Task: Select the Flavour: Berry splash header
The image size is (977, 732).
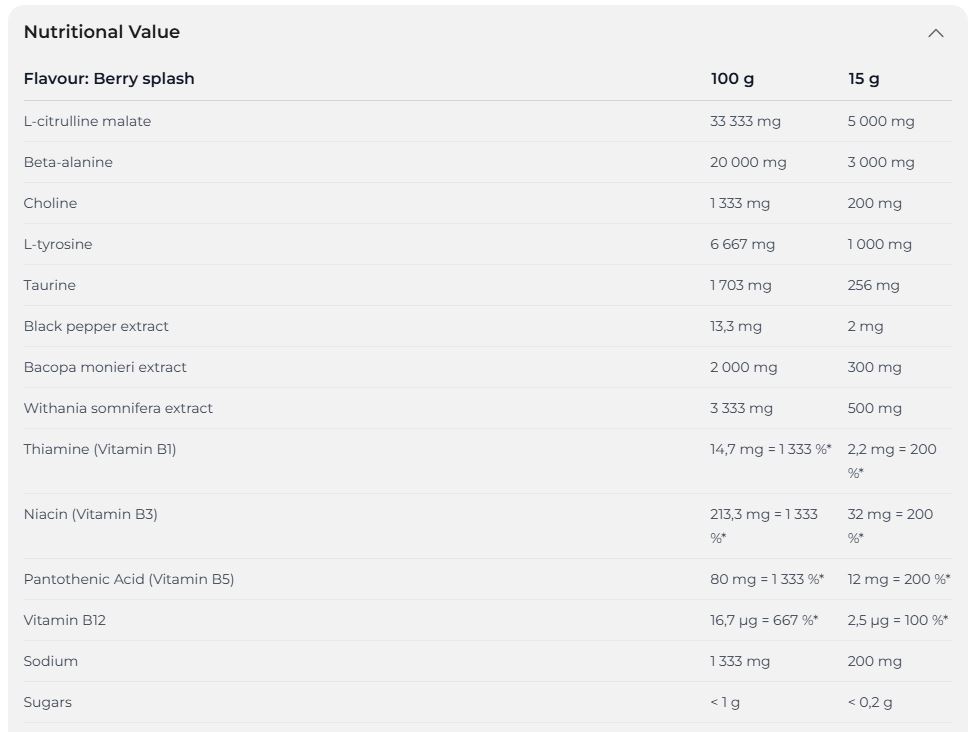Action: pos(109,78)
